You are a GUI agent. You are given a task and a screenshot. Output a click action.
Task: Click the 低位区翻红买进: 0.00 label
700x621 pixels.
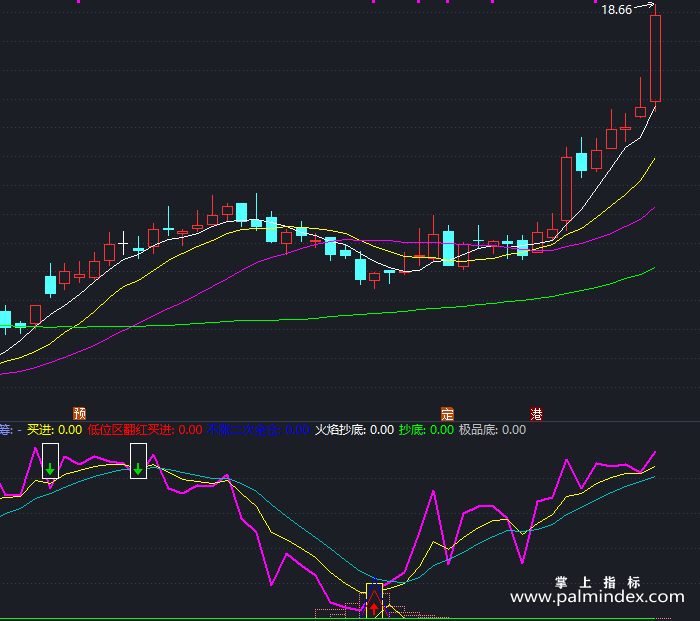(145, 430)
